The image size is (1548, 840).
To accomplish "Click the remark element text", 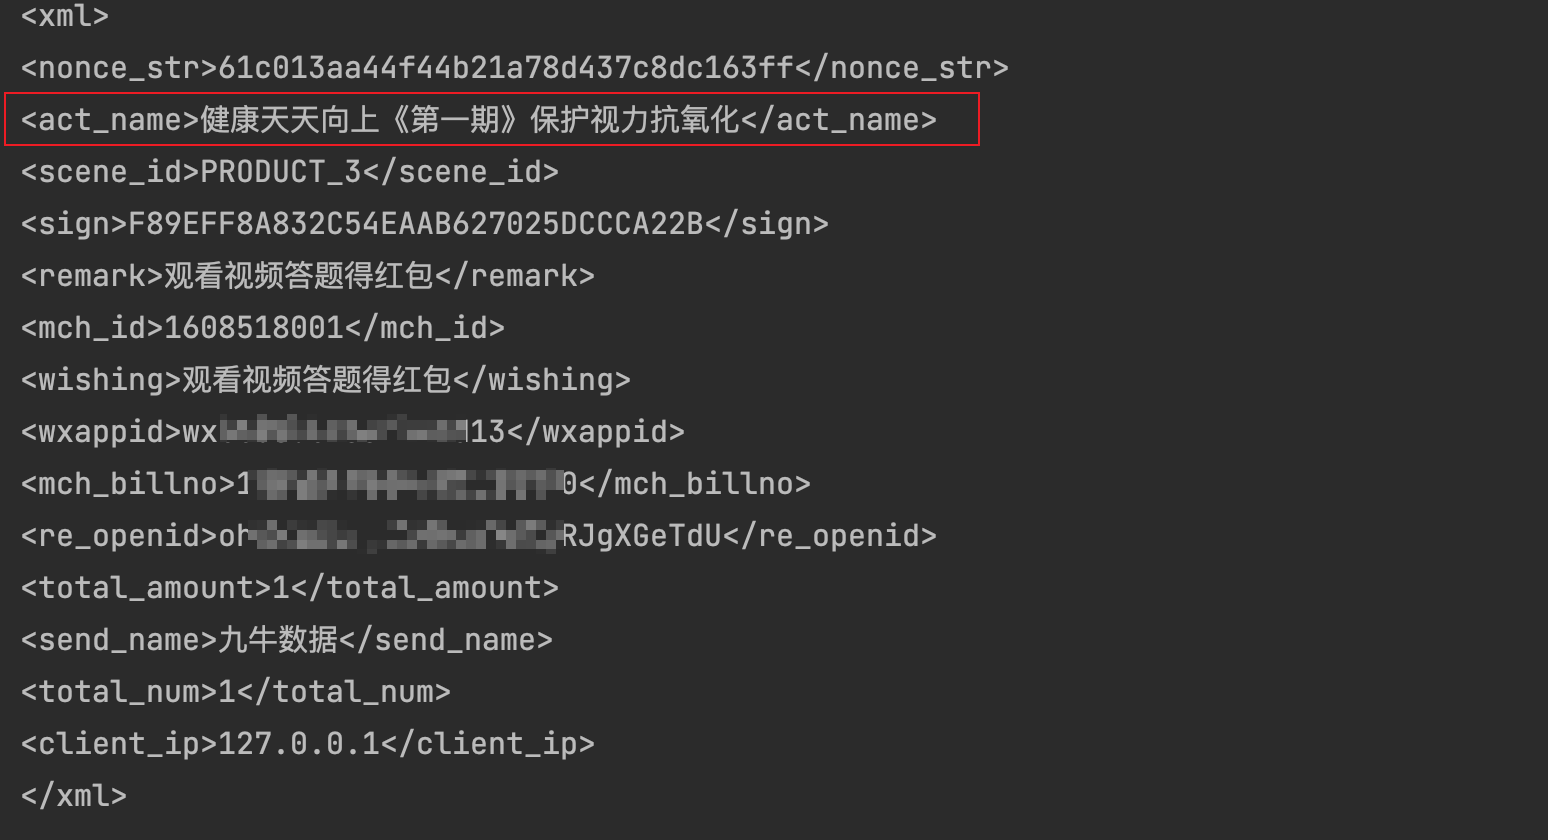I will pos(298,275).
